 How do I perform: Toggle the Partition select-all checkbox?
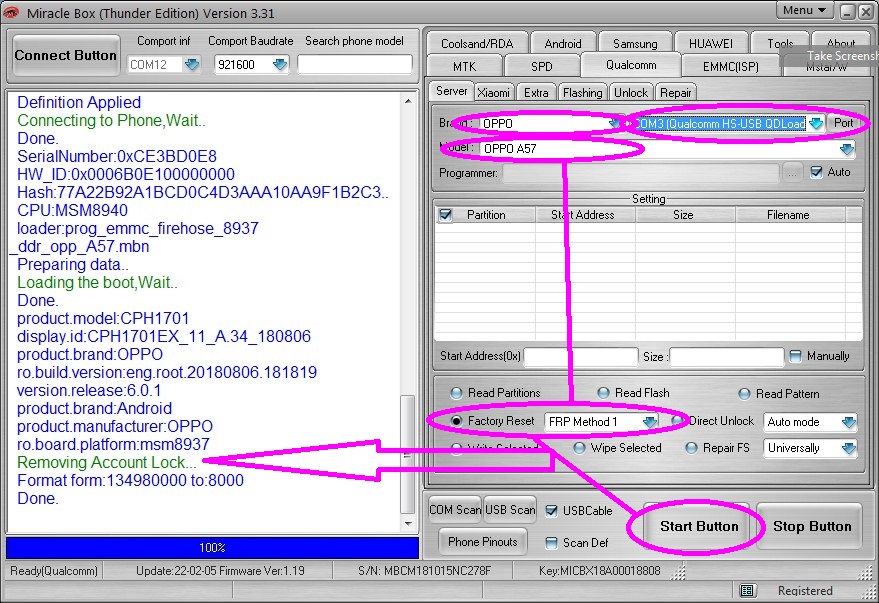[446, 215]
